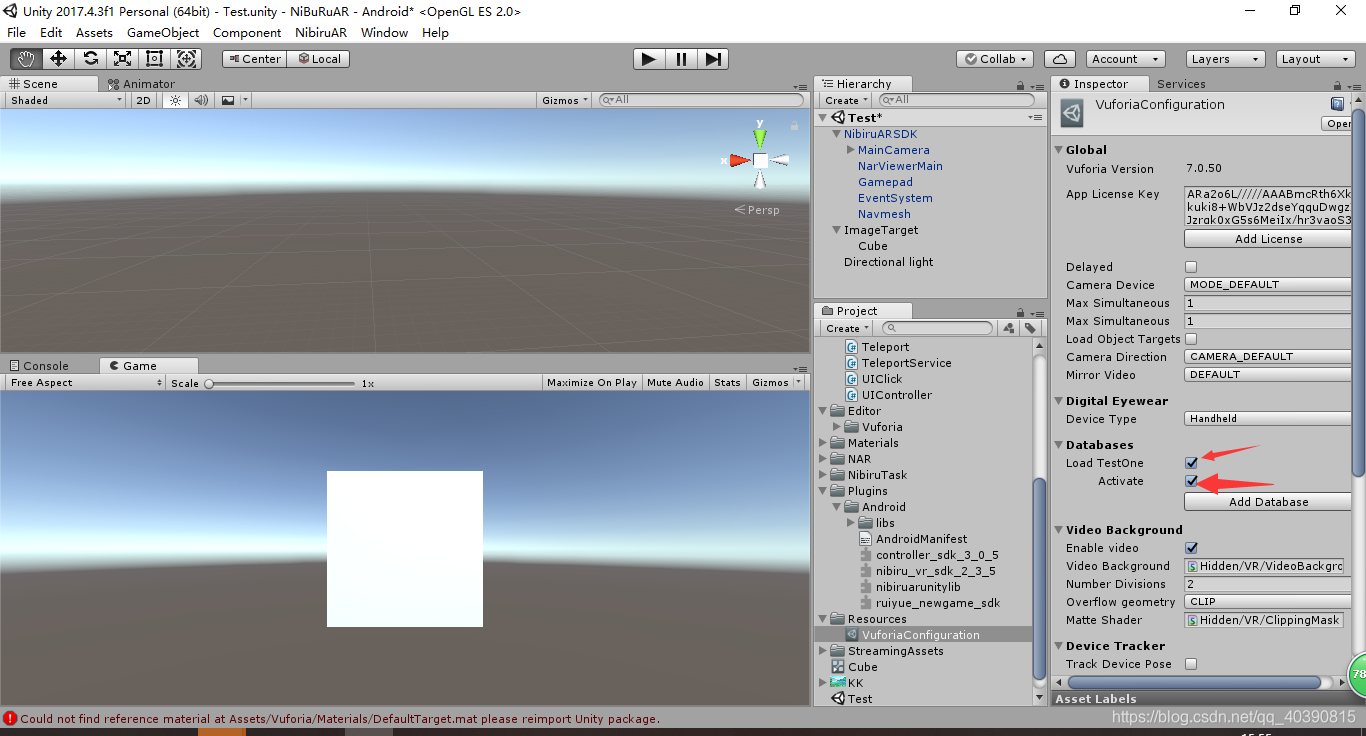Open the Device Type Handheld dropdown
This screenshot has width=1366, height=736.
point(1268,419)
